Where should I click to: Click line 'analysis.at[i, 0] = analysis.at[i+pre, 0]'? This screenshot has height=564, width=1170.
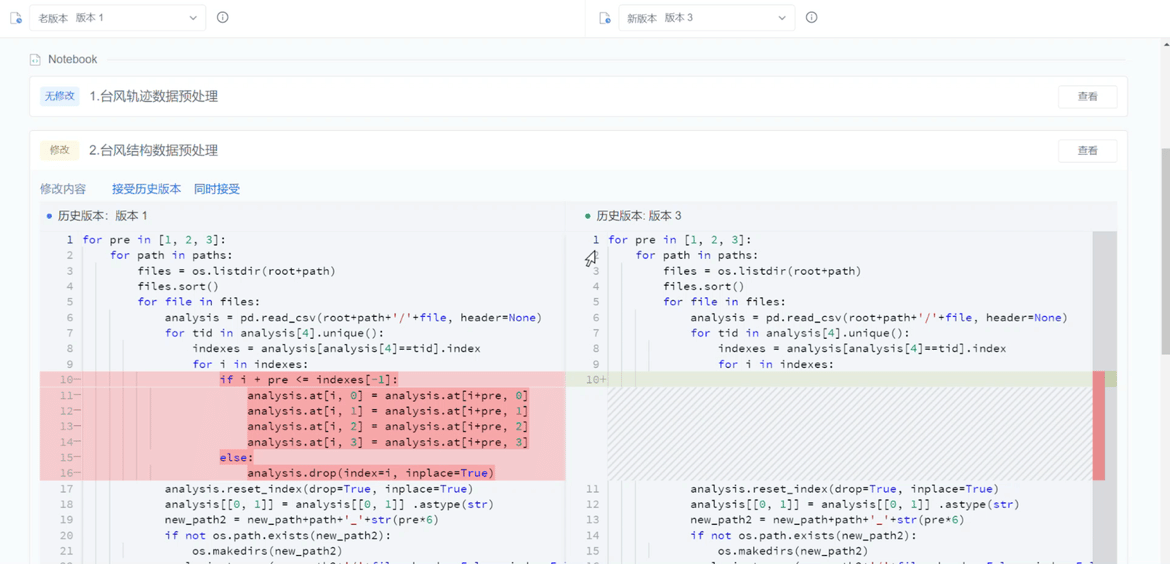pyautogui.click(x=388, y=395)
